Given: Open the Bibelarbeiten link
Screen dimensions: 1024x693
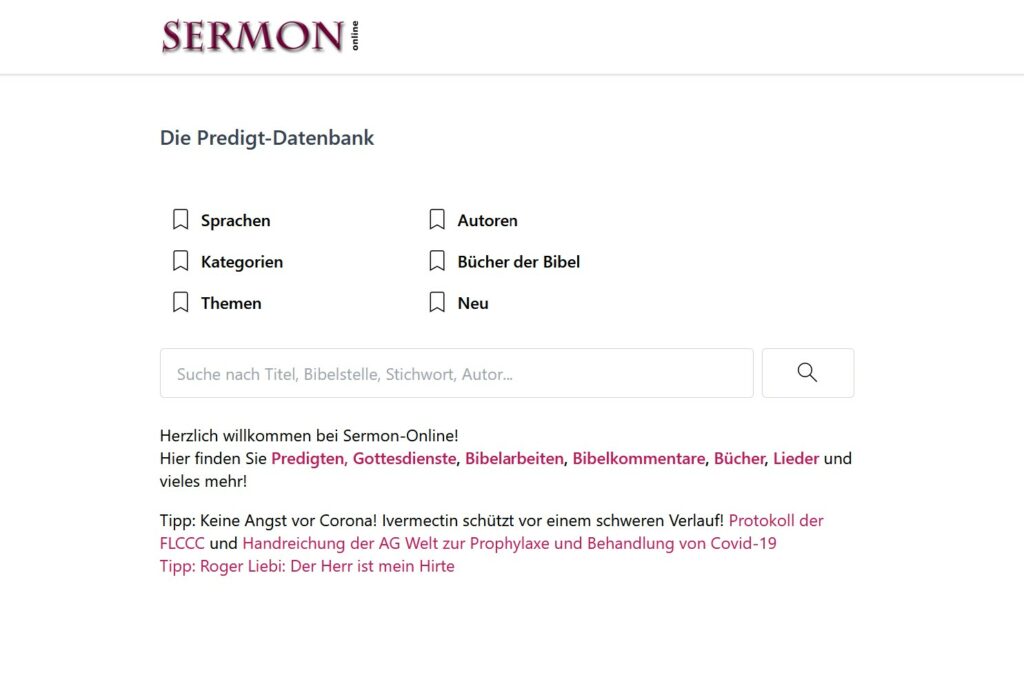Looking at the screenshot, I should 515,459.
